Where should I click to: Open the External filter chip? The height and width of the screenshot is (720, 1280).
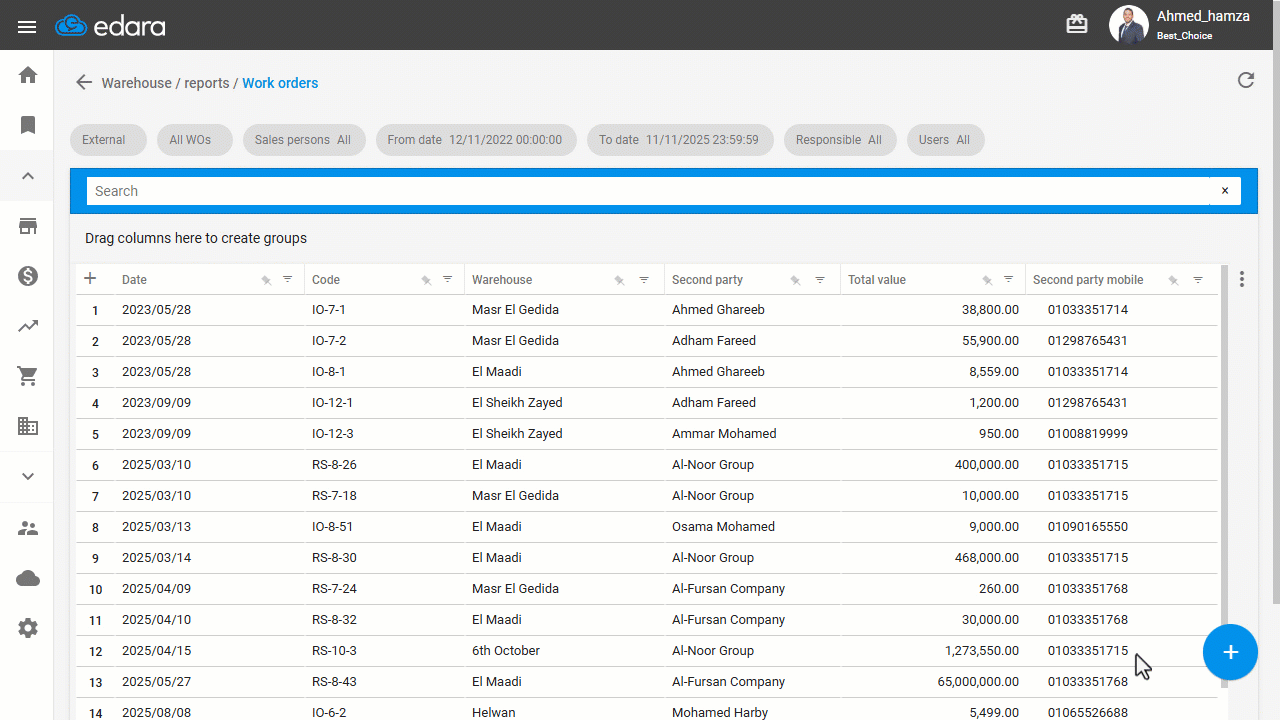[x=108, y=140]
